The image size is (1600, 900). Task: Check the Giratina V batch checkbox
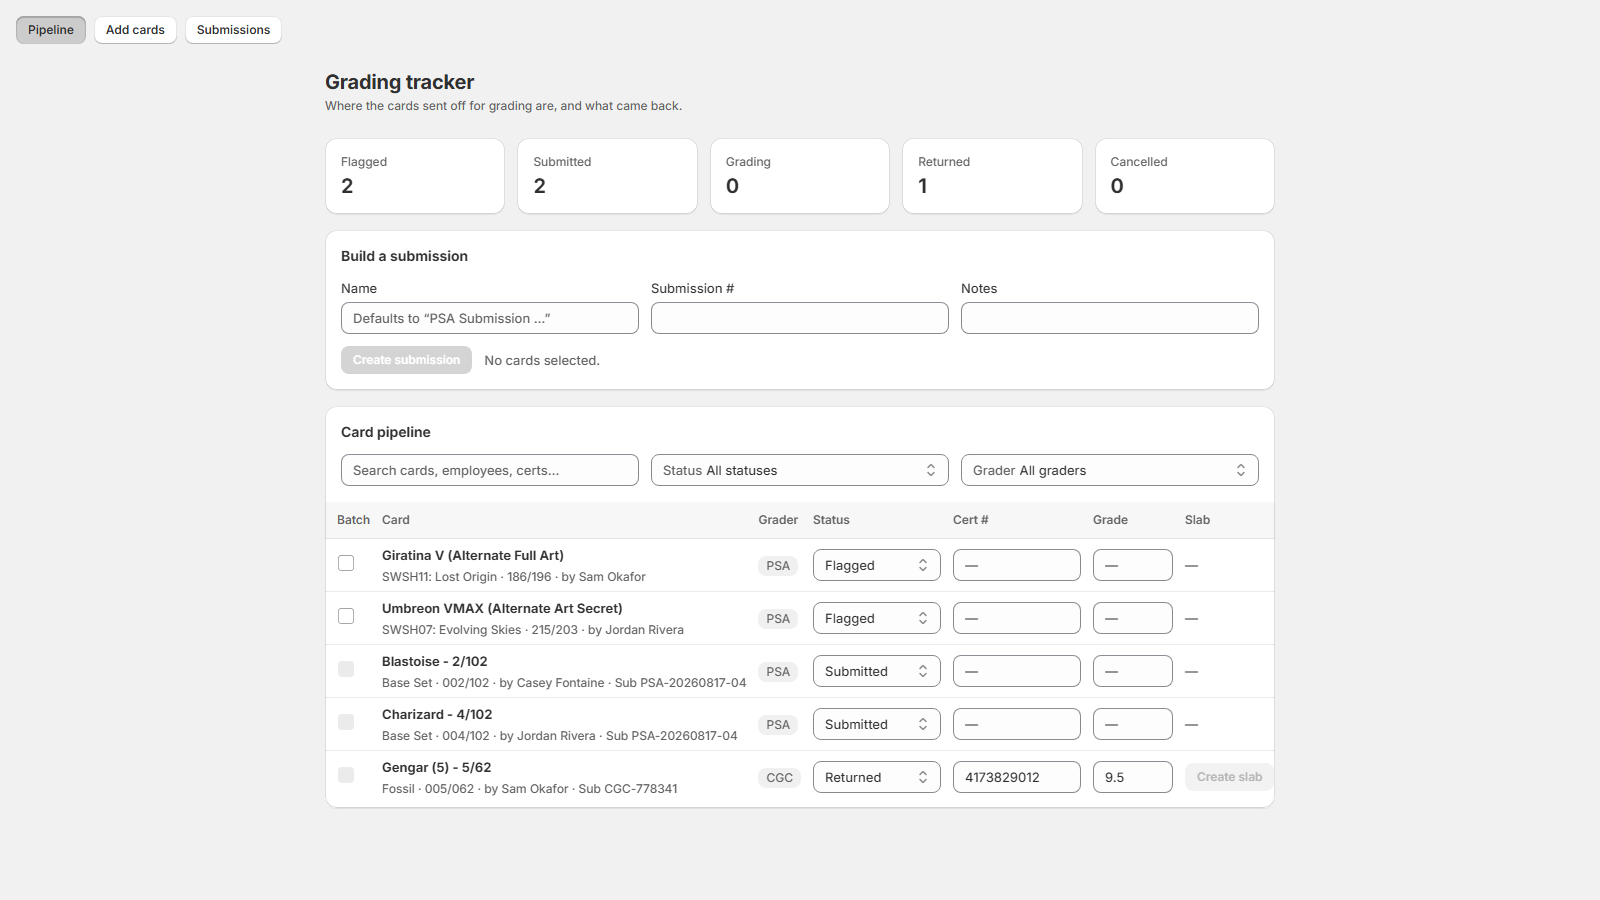346,563
